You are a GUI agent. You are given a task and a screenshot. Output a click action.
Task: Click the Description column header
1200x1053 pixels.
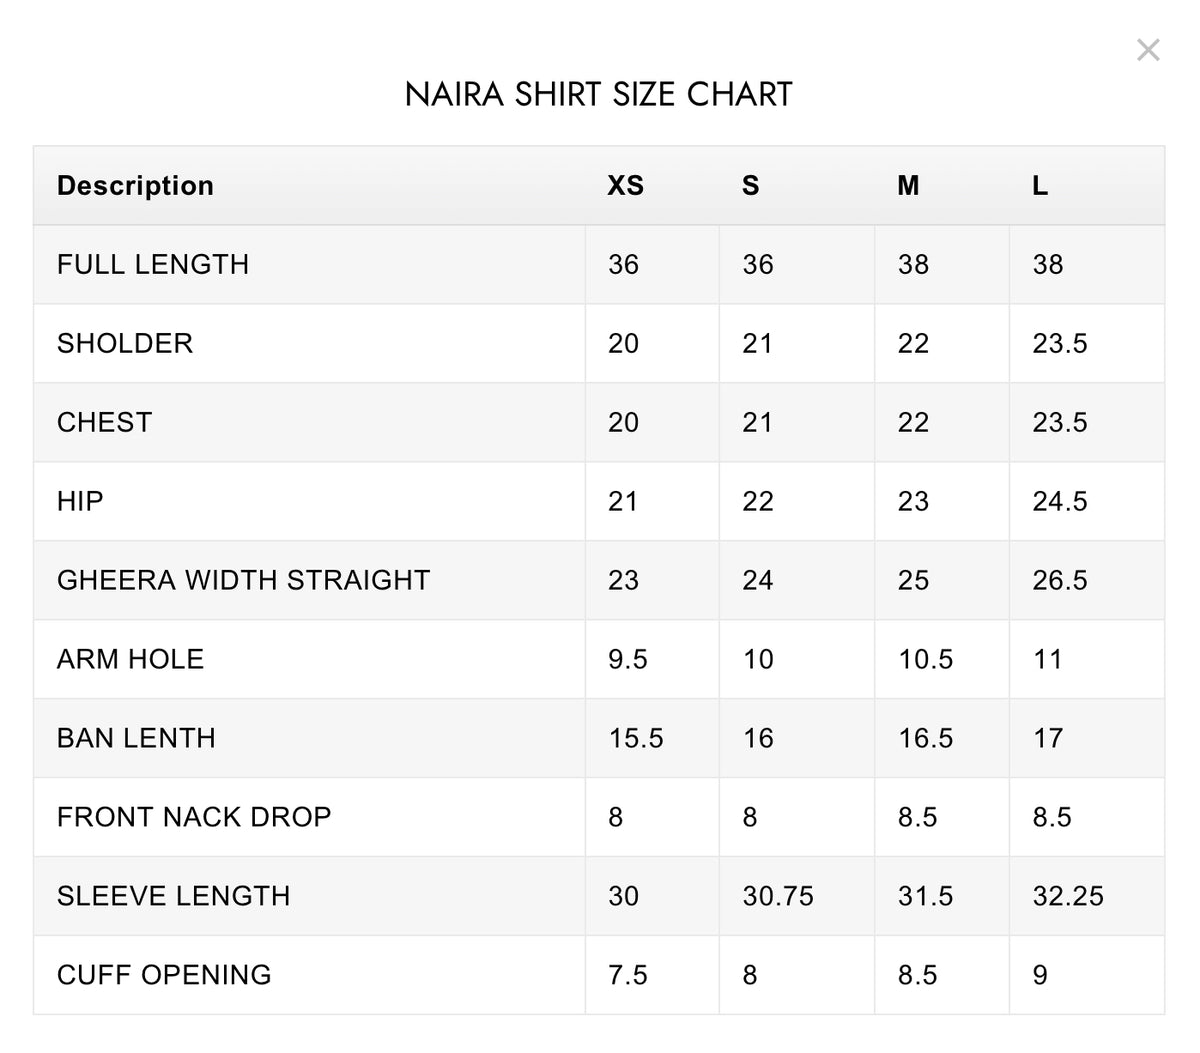(x=135, y=186)
